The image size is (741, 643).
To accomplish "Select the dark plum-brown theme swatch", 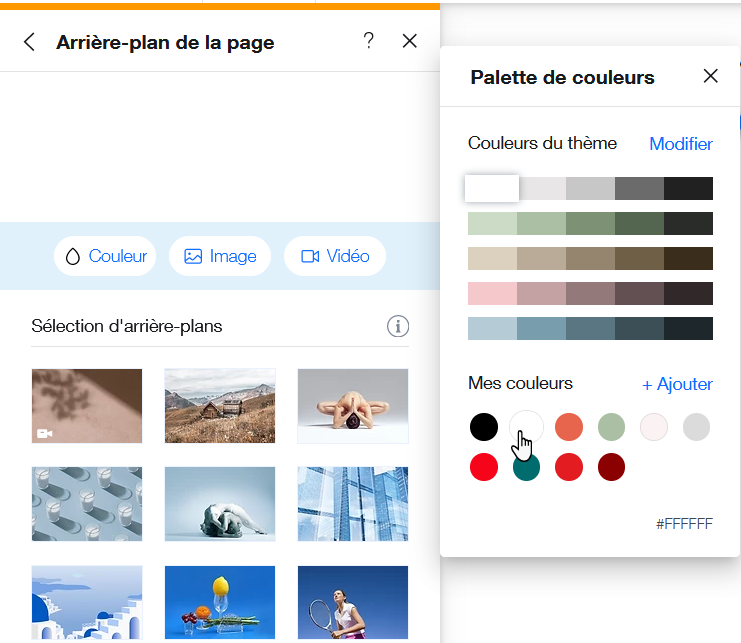I will pyautogui.click(x=639, y=293).
